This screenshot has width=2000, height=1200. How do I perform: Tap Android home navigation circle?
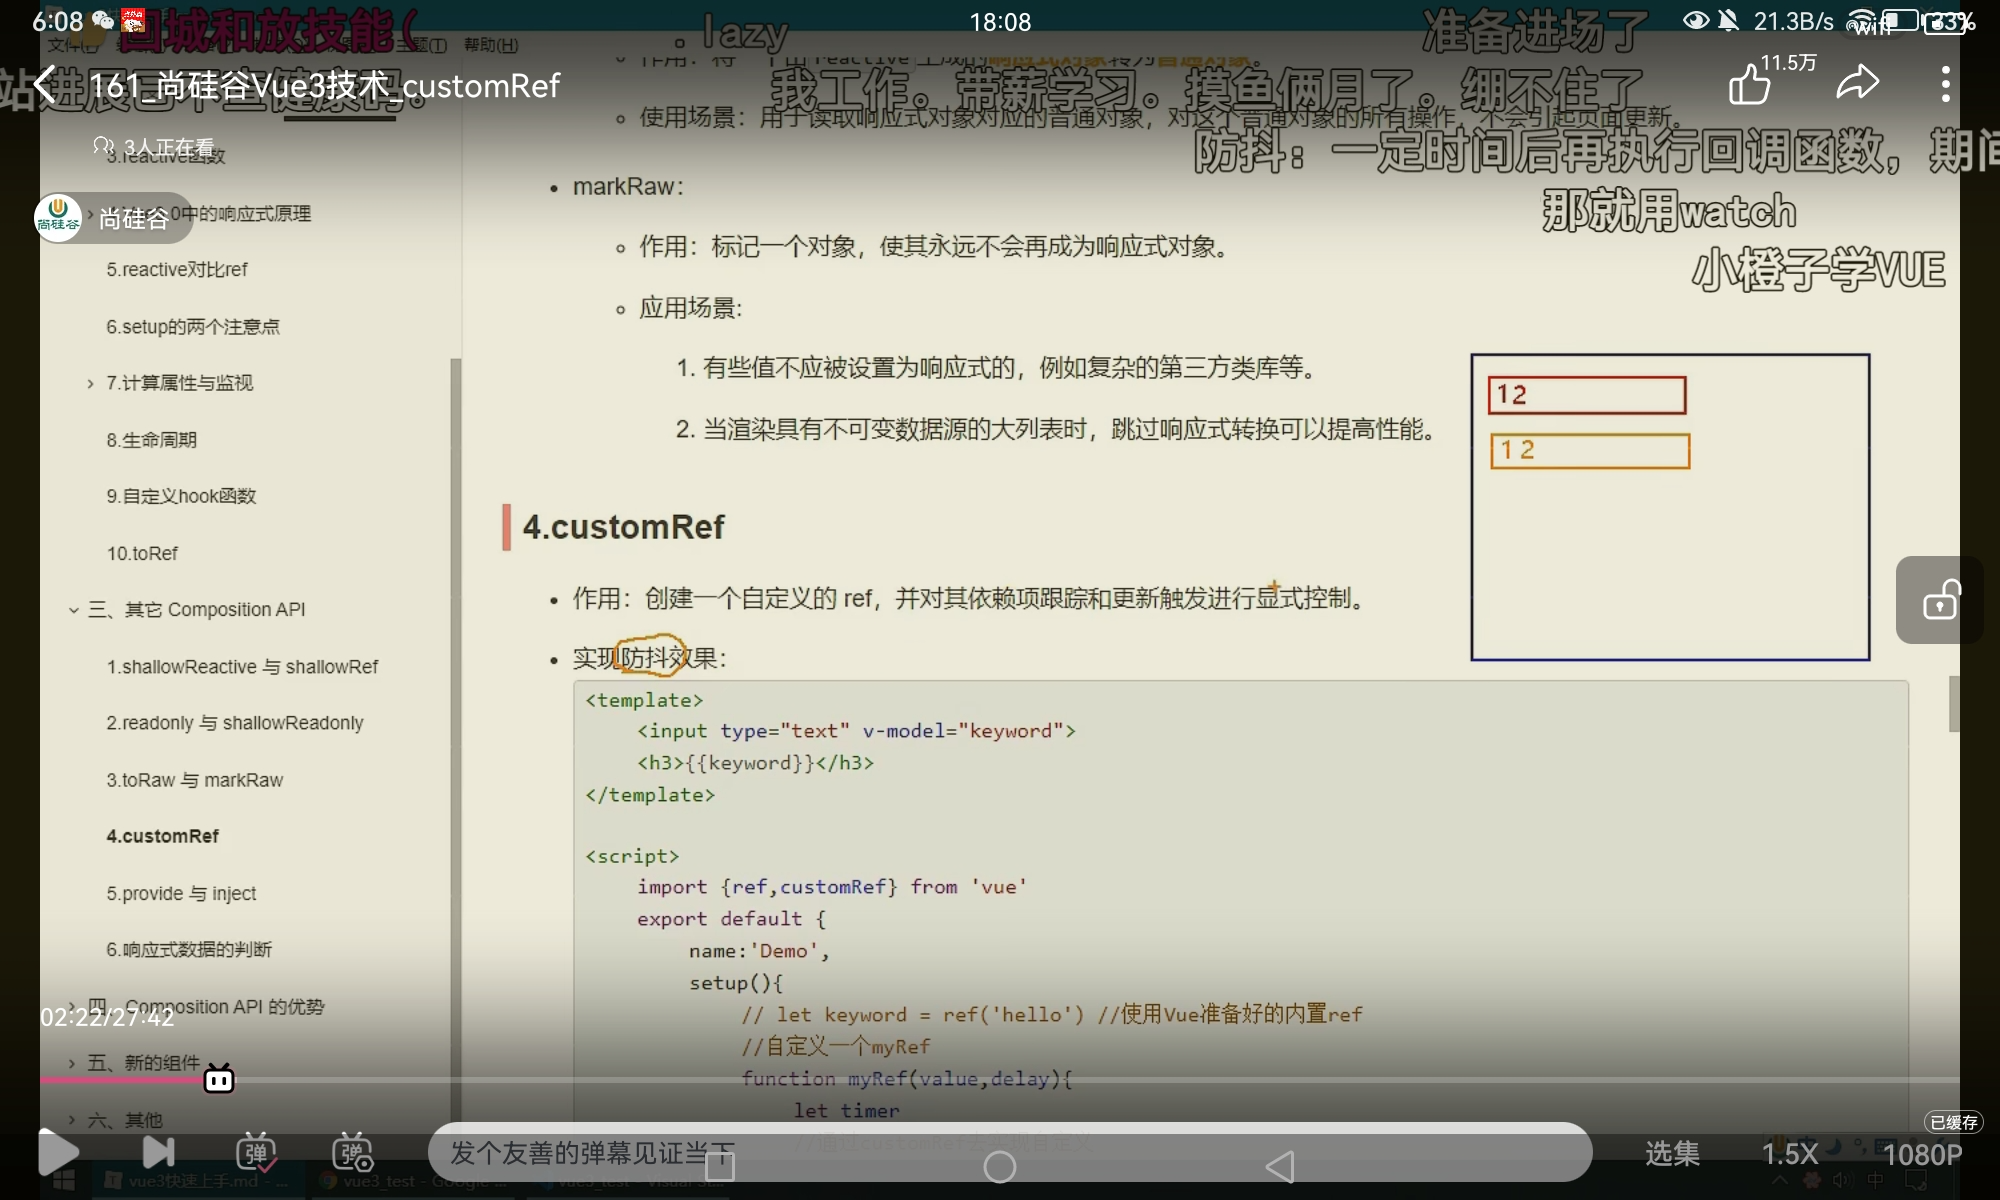coord(1000,1167)
